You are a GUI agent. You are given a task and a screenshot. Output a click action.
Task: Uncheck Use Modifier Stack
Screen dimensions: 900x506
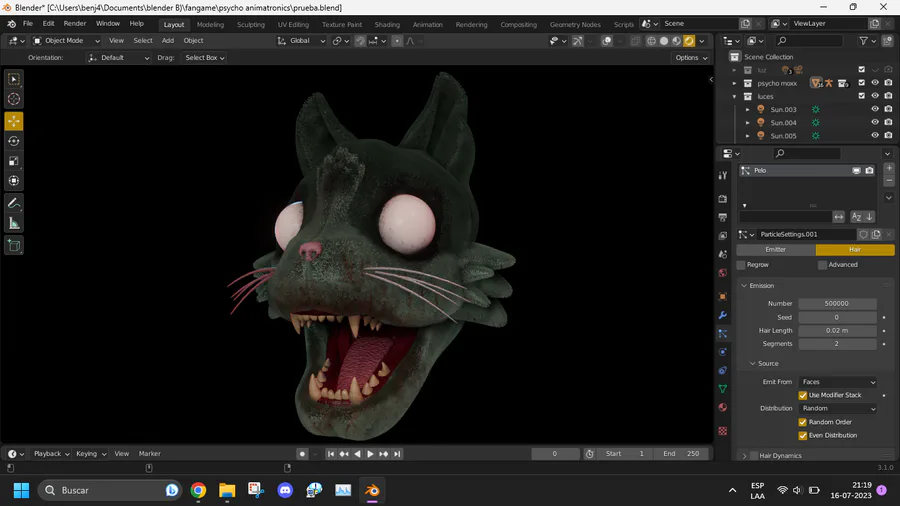[x=803, y=395]
